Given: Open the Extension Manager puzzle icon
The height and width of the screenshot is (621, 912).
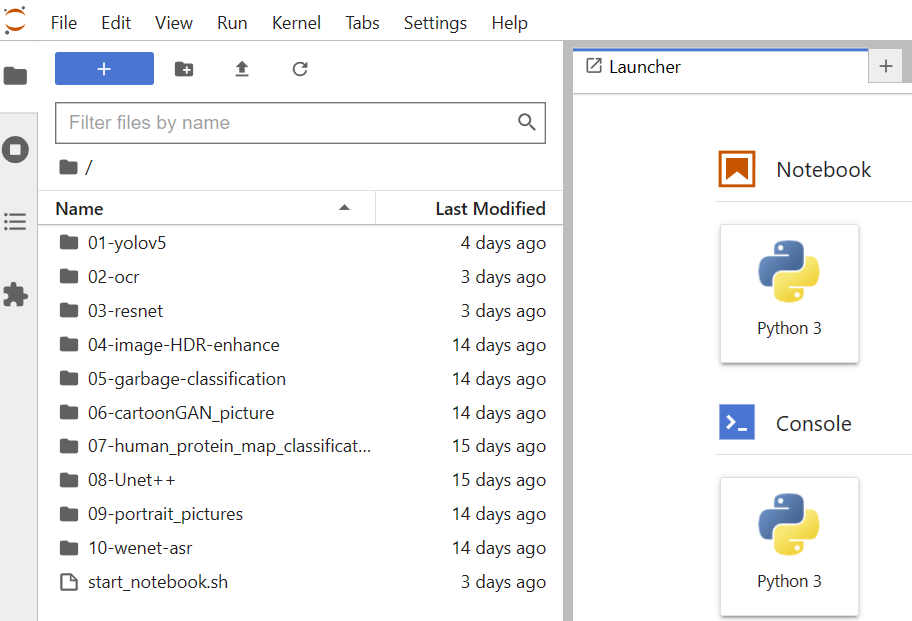Looking at the screenshot, I should click(x=16, y=294).
